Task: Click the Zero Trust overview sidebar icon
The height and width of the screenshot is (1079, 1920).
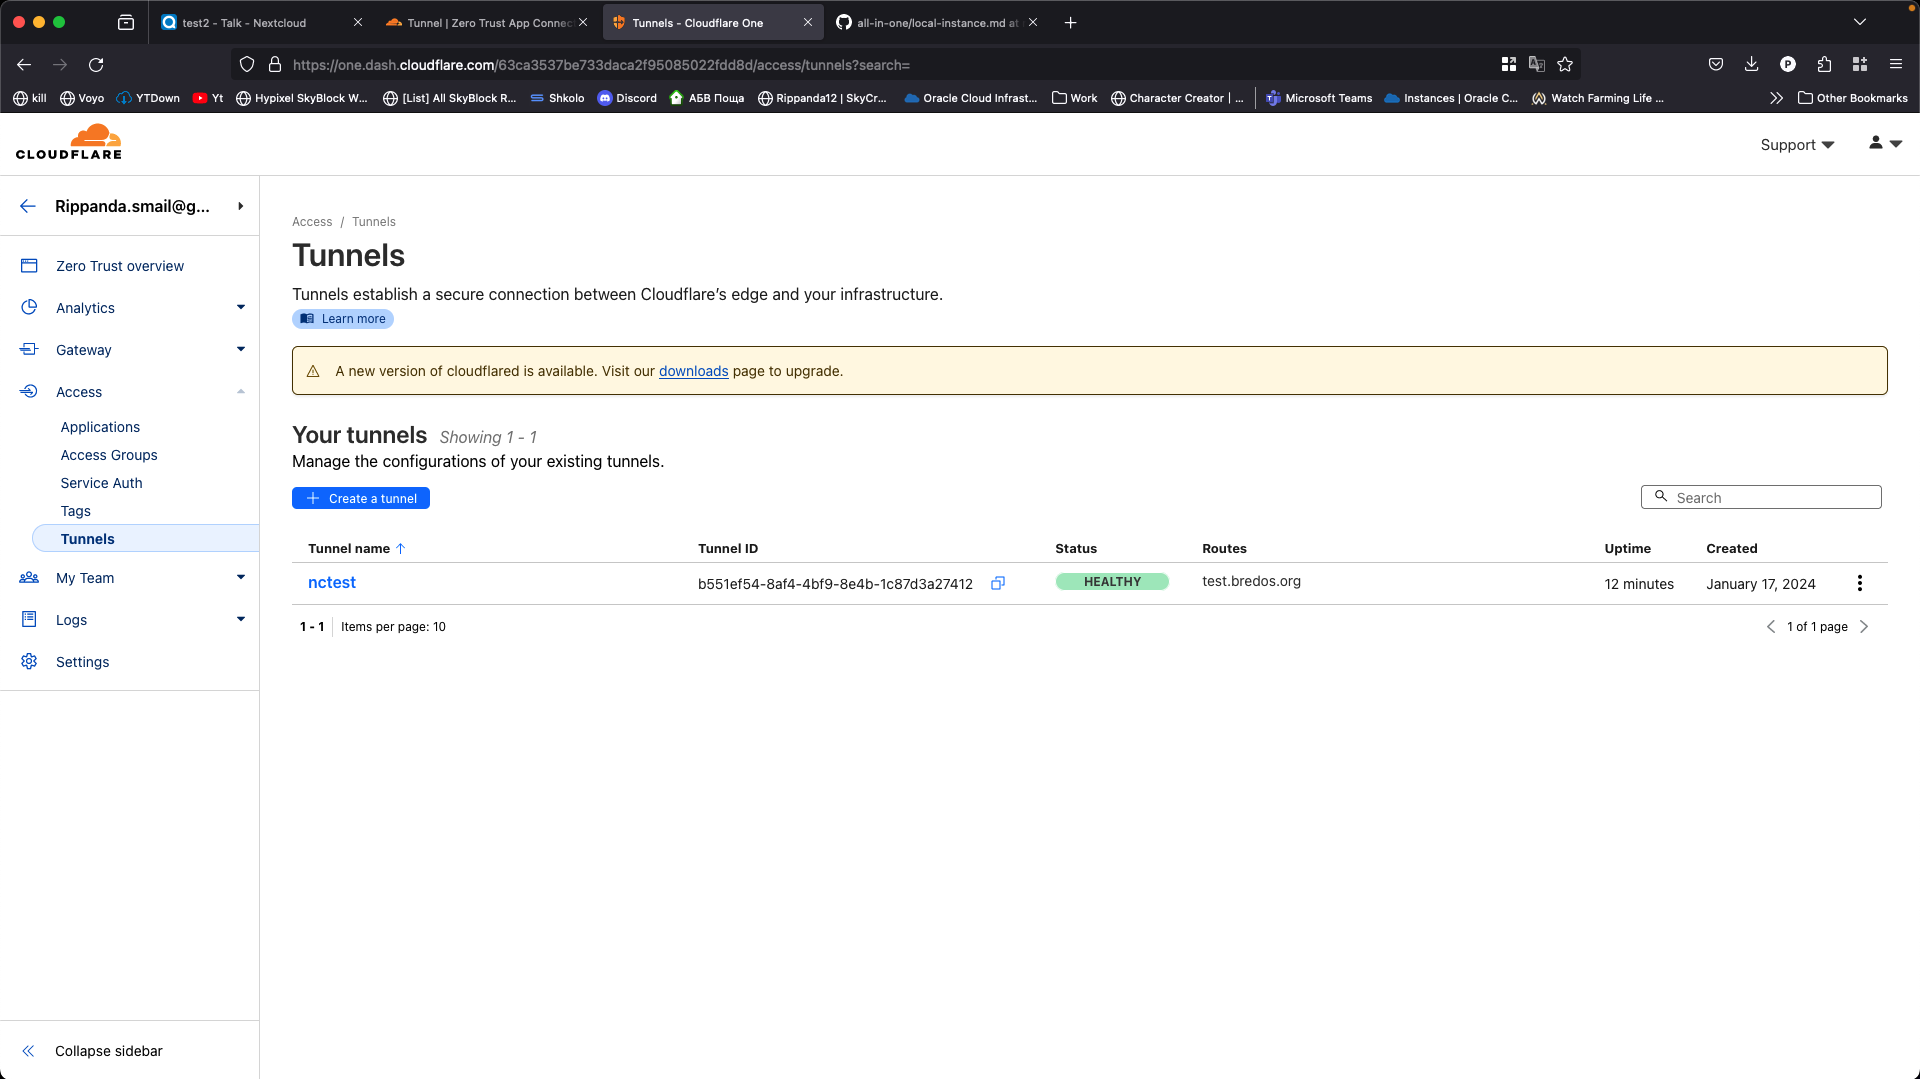Action: (x=29, y=266)
